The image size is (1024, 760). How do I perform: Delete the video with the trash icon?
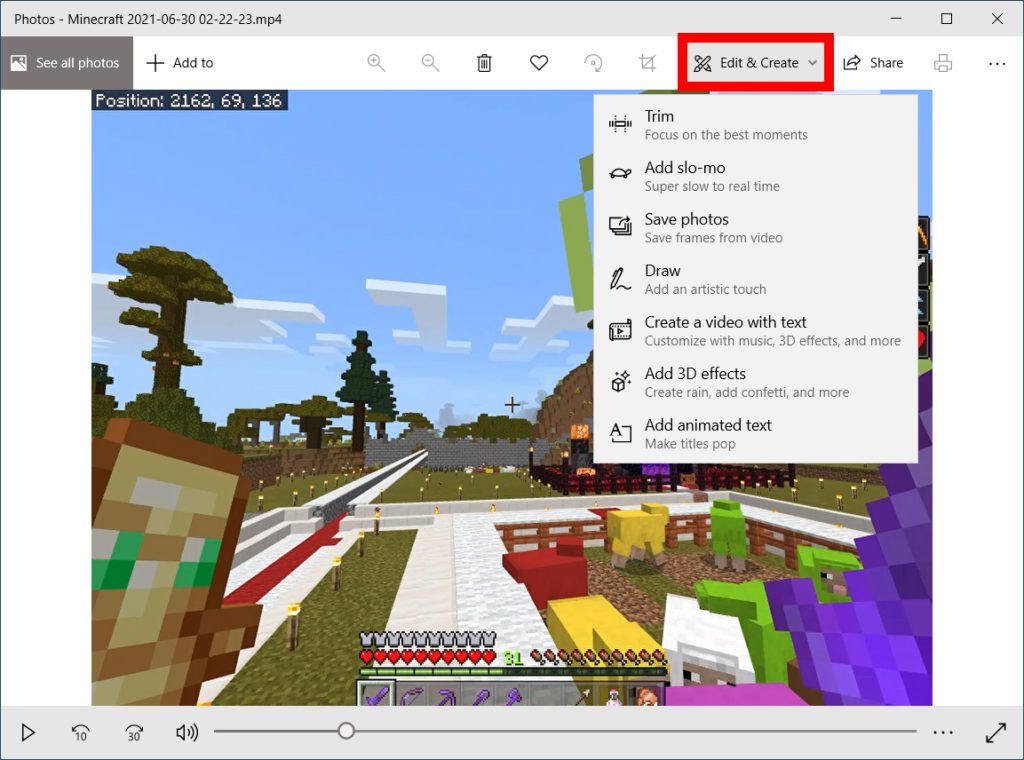(x=484, y=63)
